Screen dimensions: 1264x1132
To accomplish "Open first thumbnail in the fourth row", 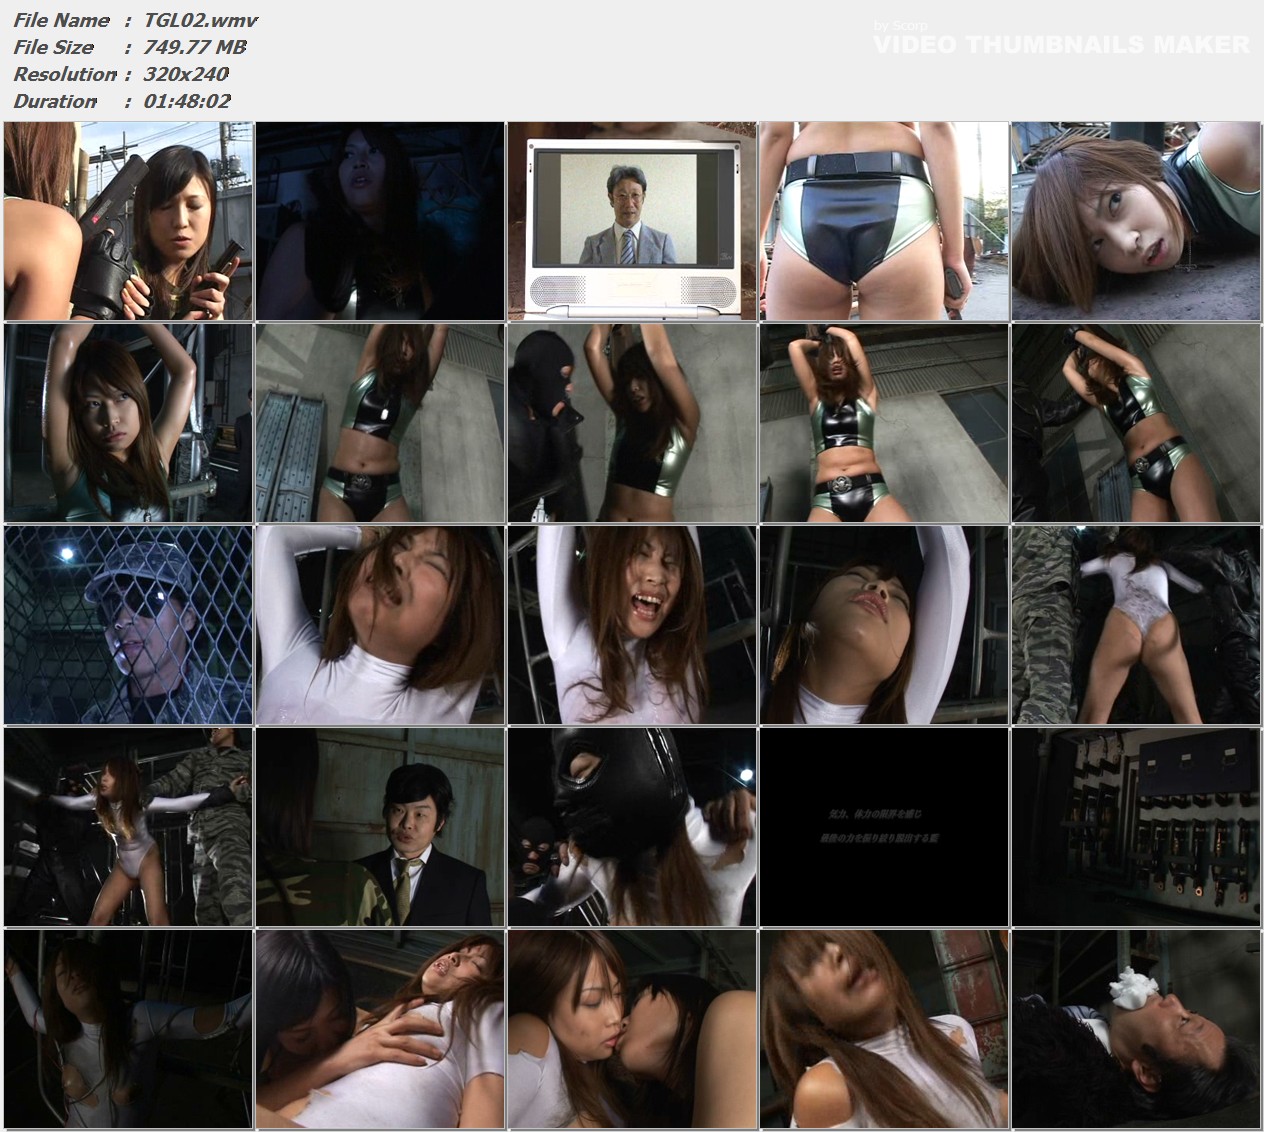I will (x=128, y=827).
